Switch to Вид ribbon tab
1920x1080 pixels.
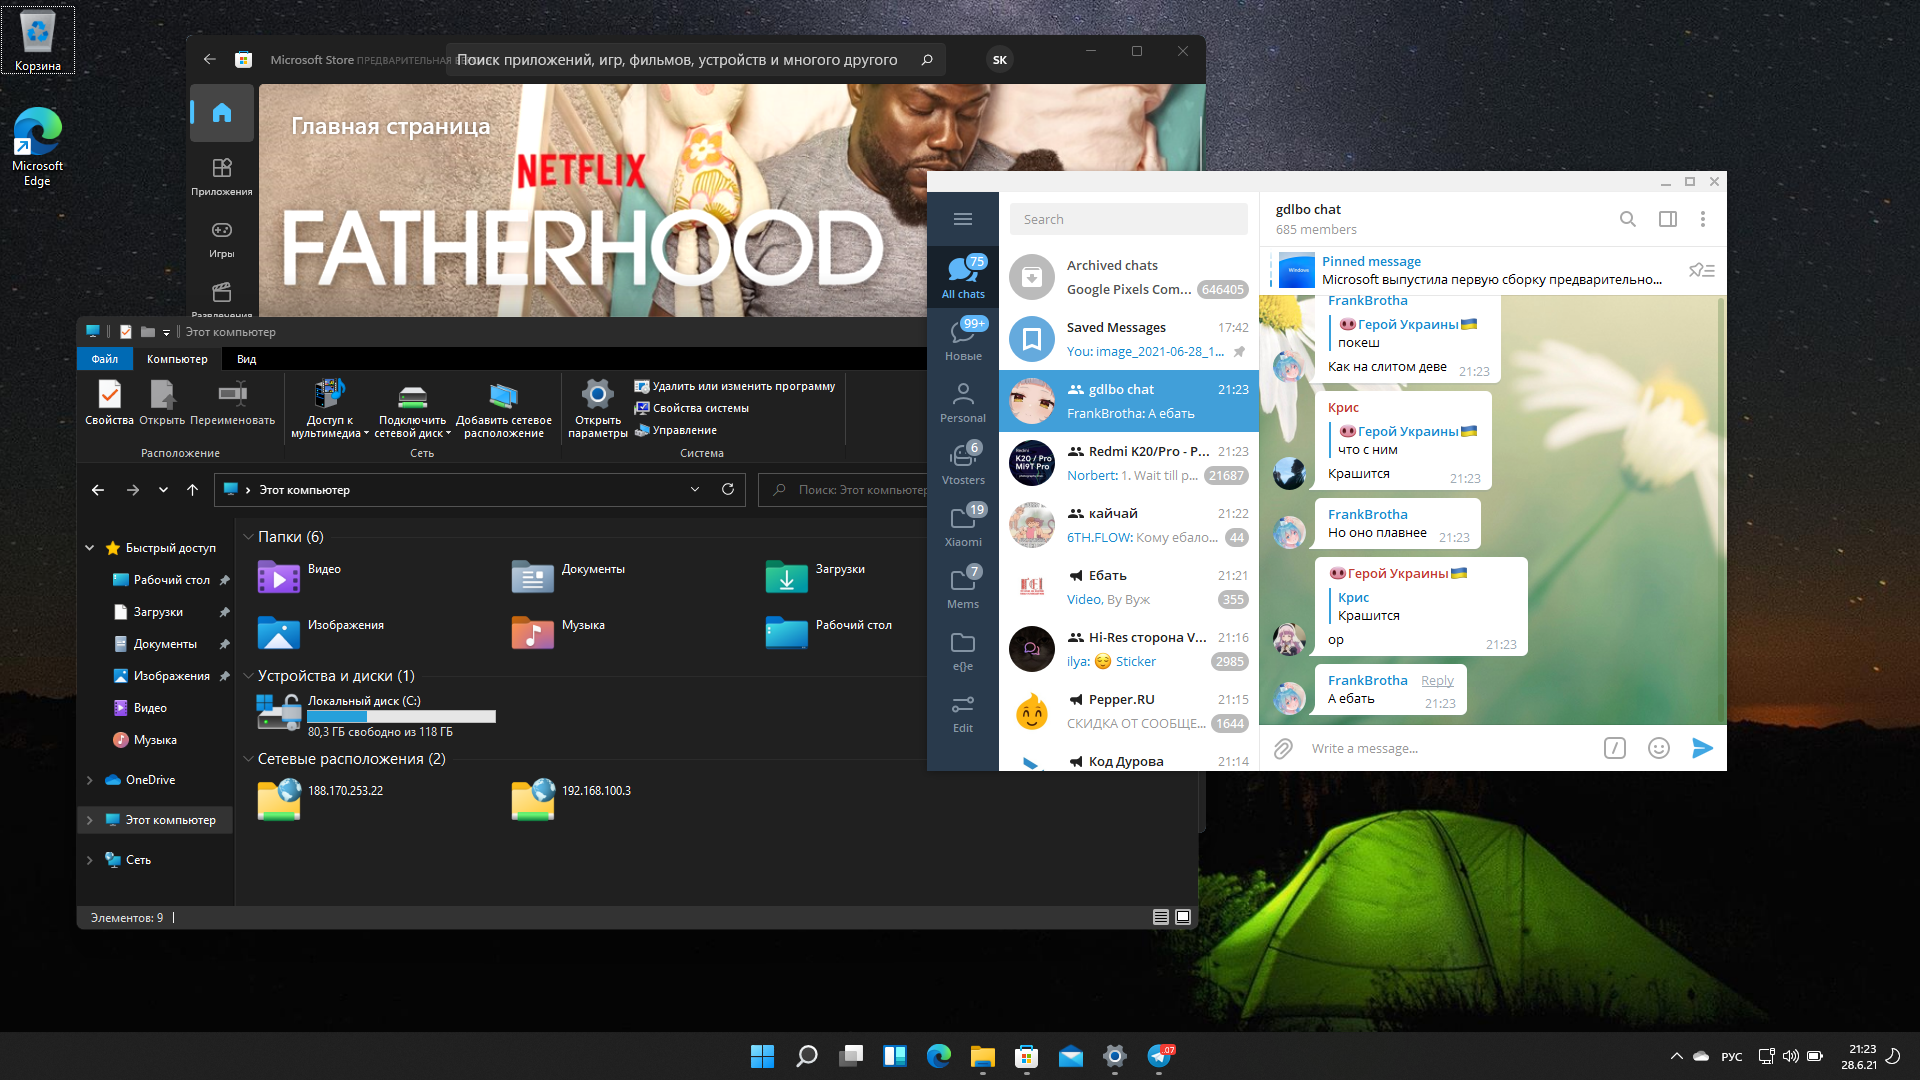point(247,359)
